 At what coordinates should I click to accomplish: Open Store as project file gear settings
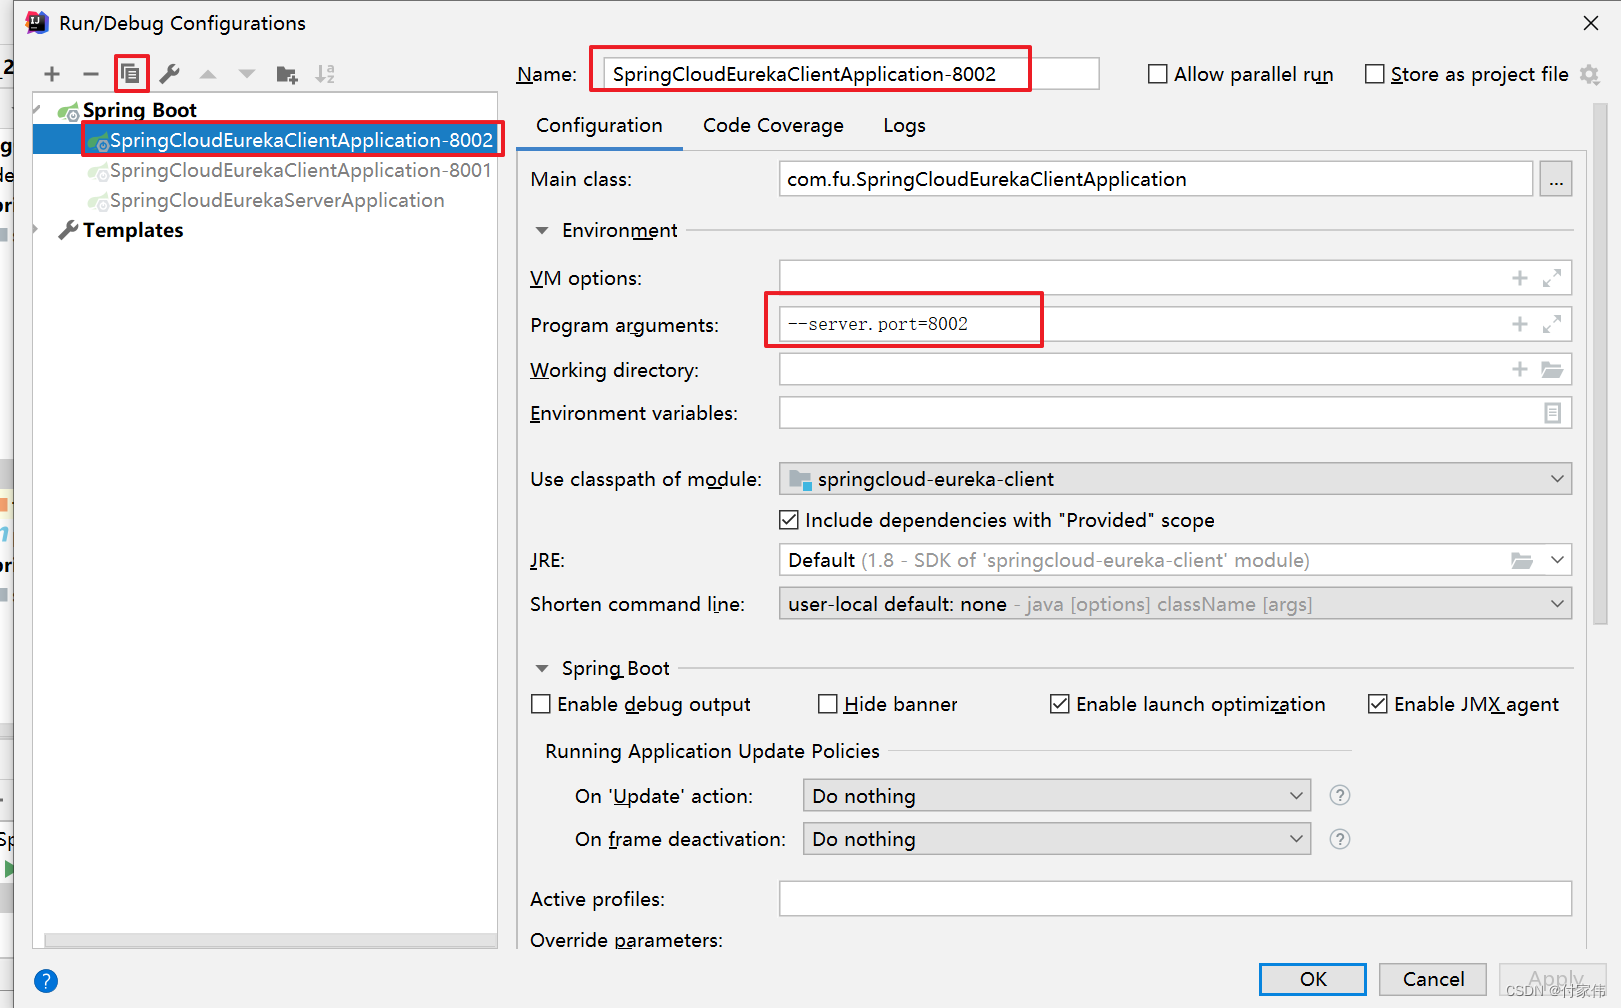tap(1589, 74)
